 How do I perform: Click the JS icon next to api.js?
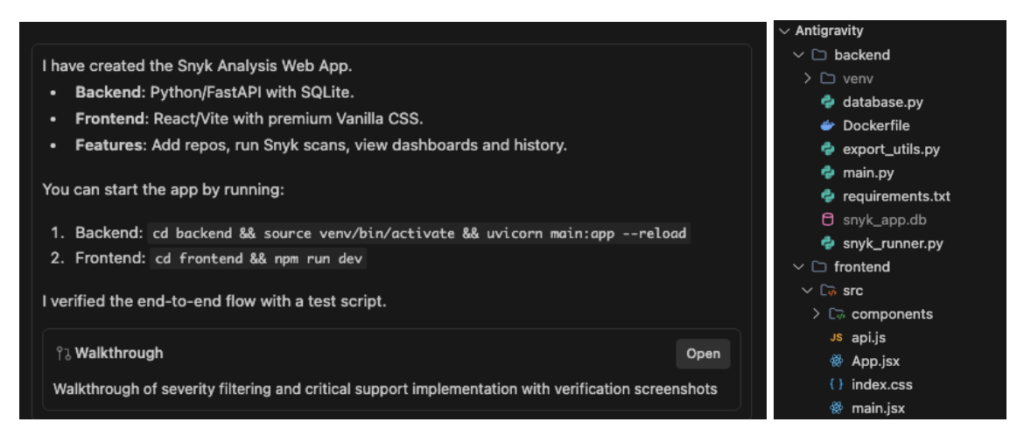(836, 337)
